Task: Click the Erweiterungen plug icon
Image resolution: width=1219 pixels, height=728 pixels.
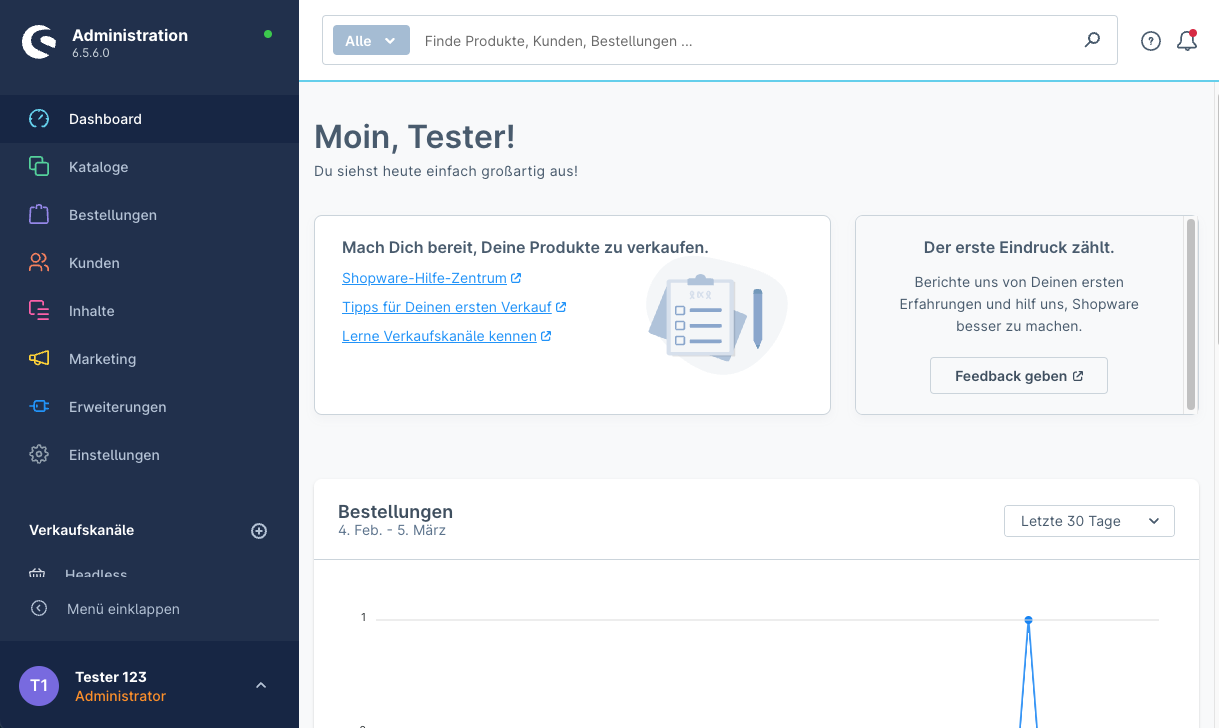Action: click(39, 407)
